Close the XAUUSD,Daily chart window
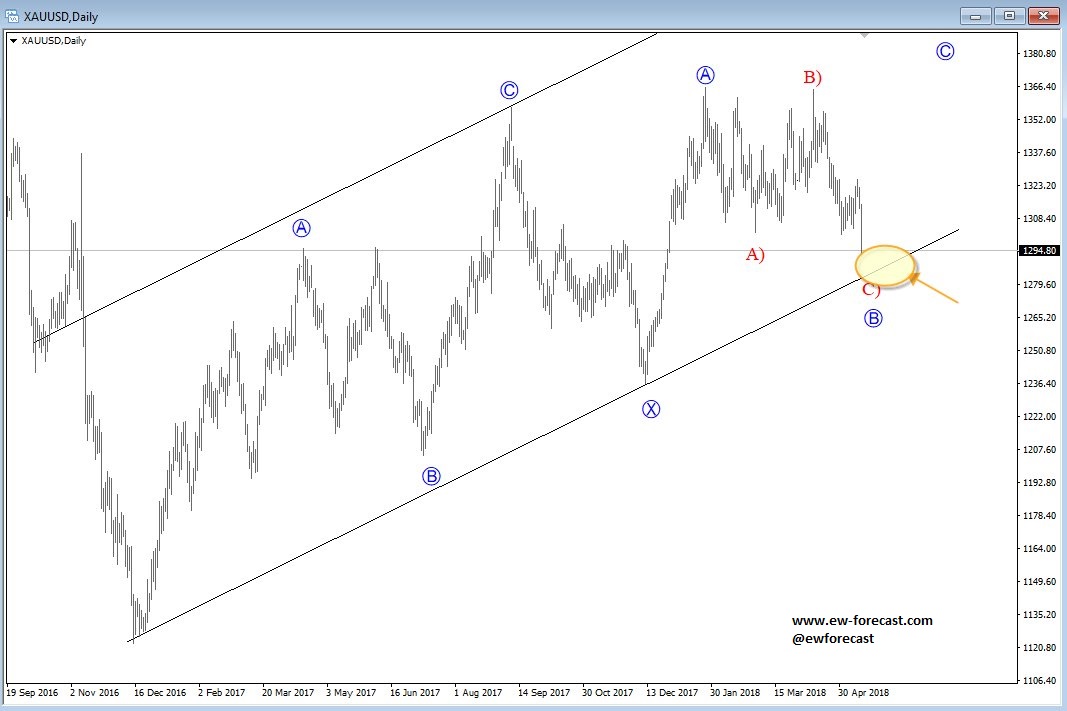This screenshot has height=711, width=1067. pyautogui.click(x=1043, y=15)
